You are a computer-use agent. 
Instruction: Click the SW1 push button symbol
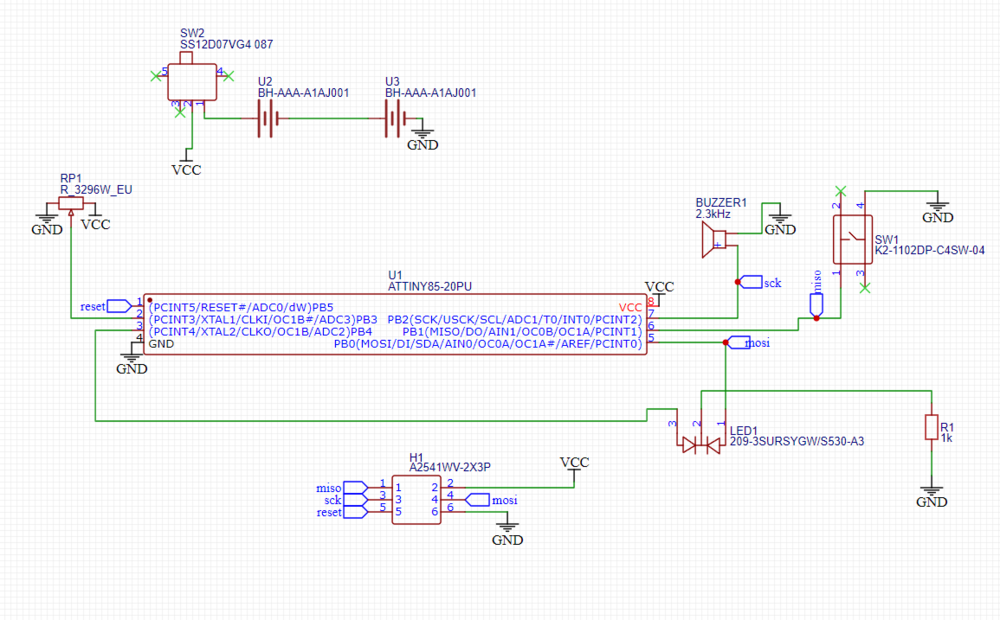tap(852, 239)
